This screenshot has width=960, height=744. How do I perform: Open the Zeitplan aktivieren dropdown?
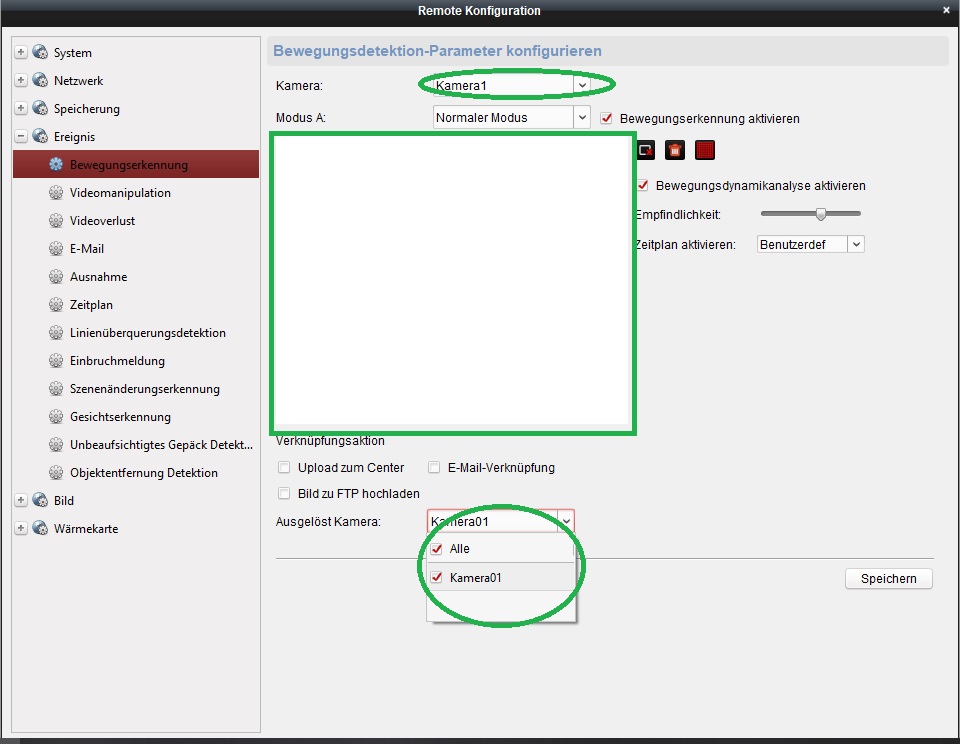click(856, 244)
